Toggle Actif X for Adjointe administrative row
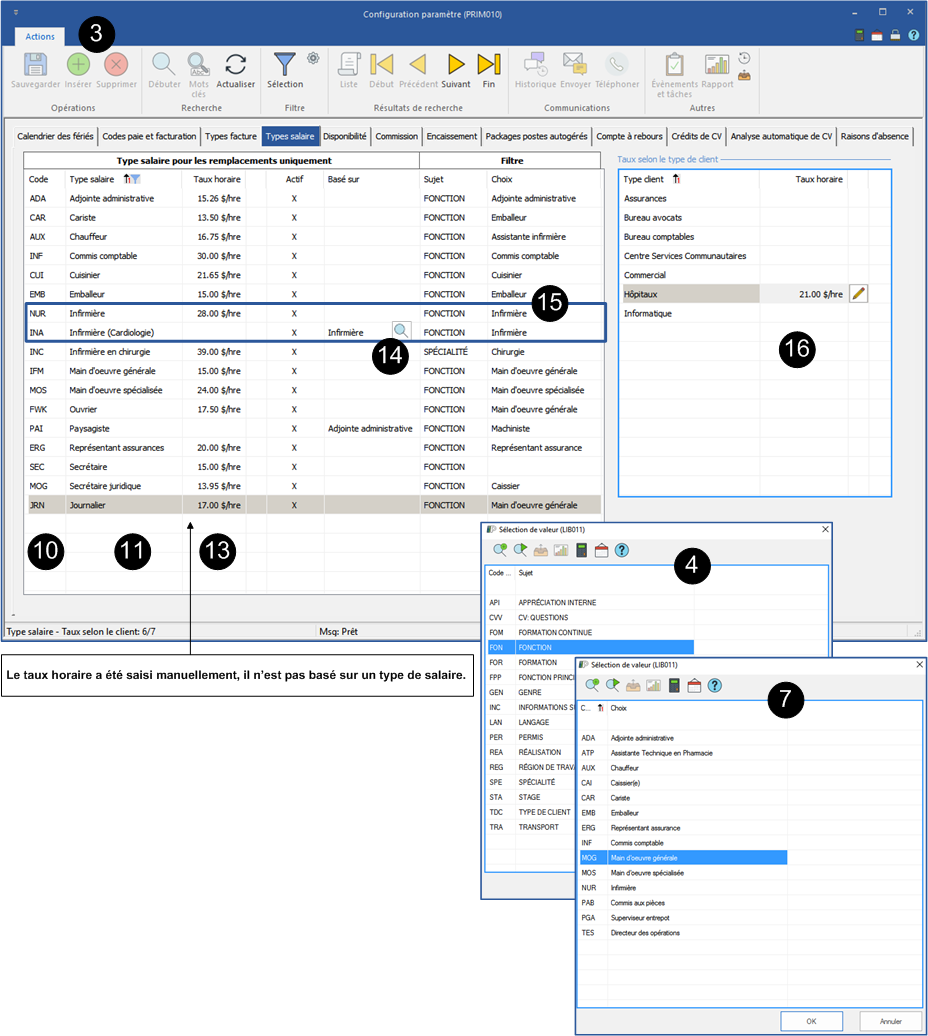Viewport: 928px width, 1036px height. [294, 198]
